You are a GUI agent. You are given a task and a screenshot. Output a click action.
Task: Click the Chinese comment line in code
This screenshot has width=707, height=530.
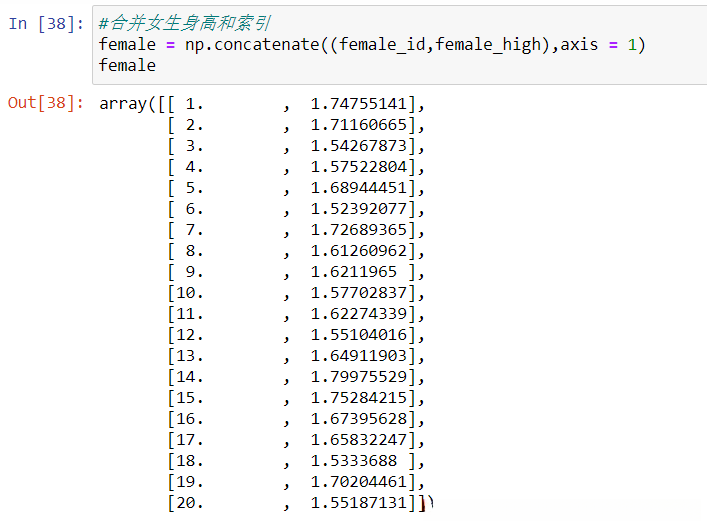[x=184, y=23]
